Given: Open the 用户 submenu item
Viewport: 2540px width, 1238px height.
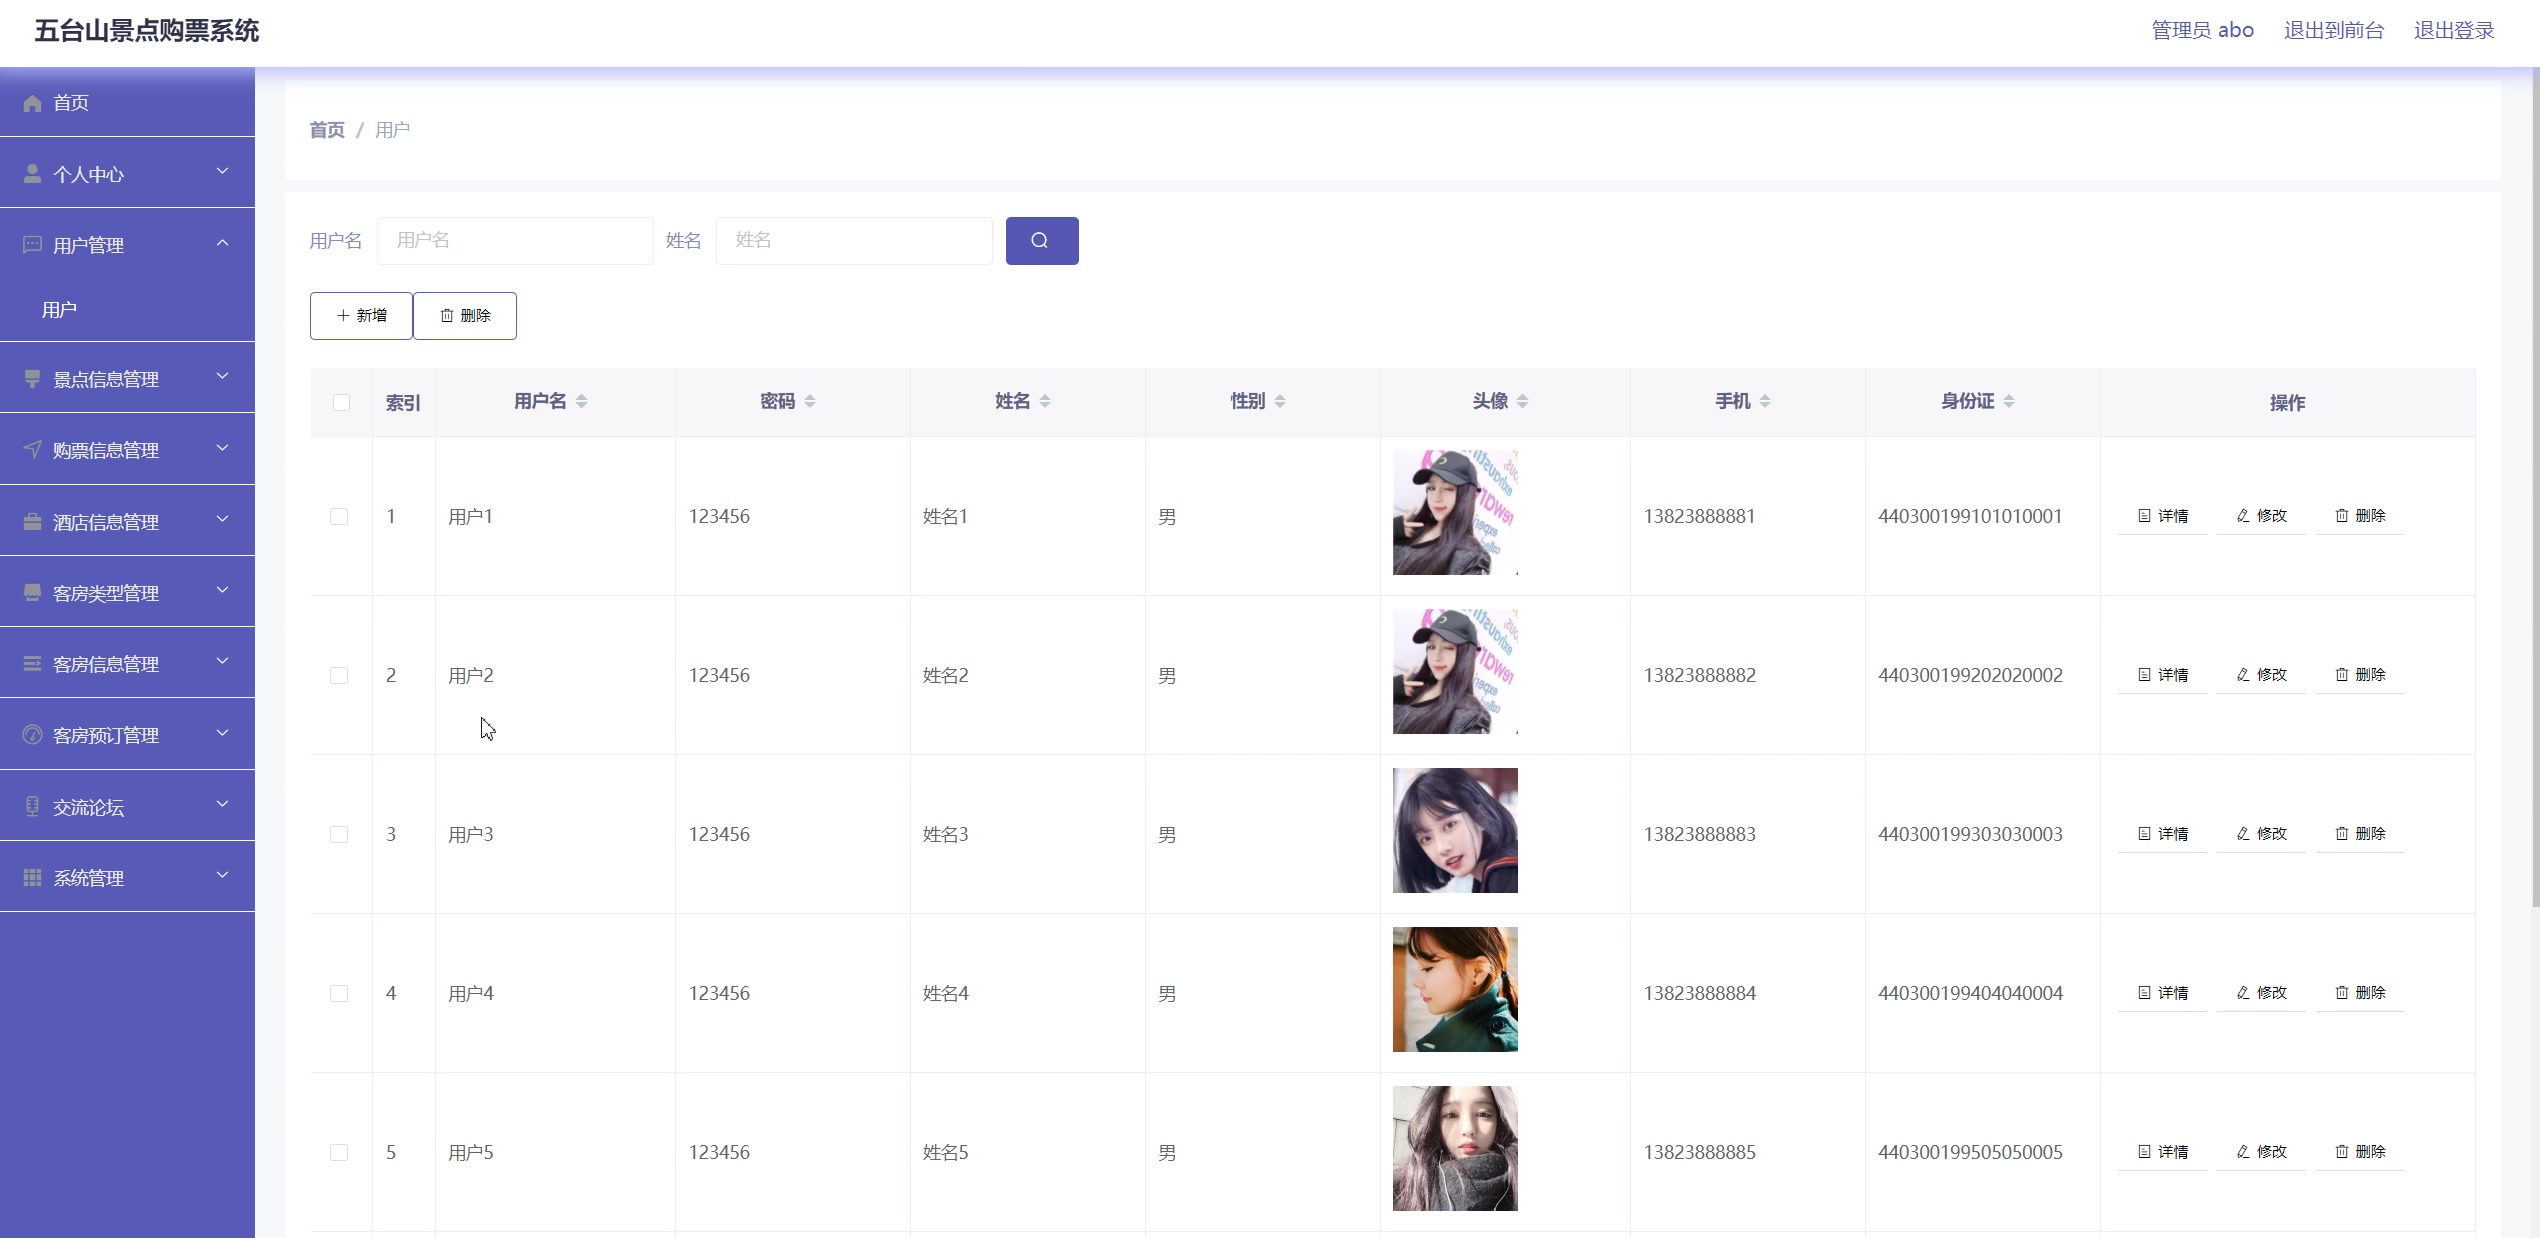Looking at the screenshot, I should (60, 310).
